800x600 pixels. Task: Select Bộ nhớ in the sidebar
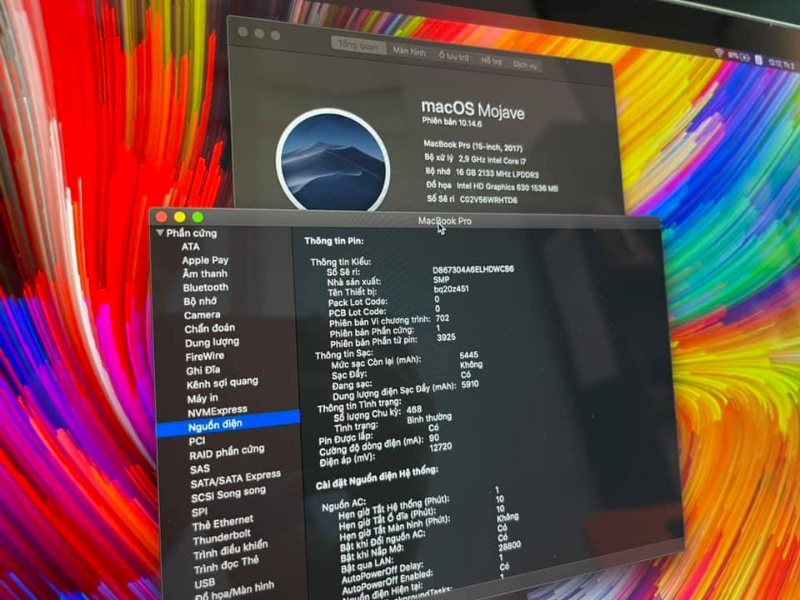[x=200, y=301]
